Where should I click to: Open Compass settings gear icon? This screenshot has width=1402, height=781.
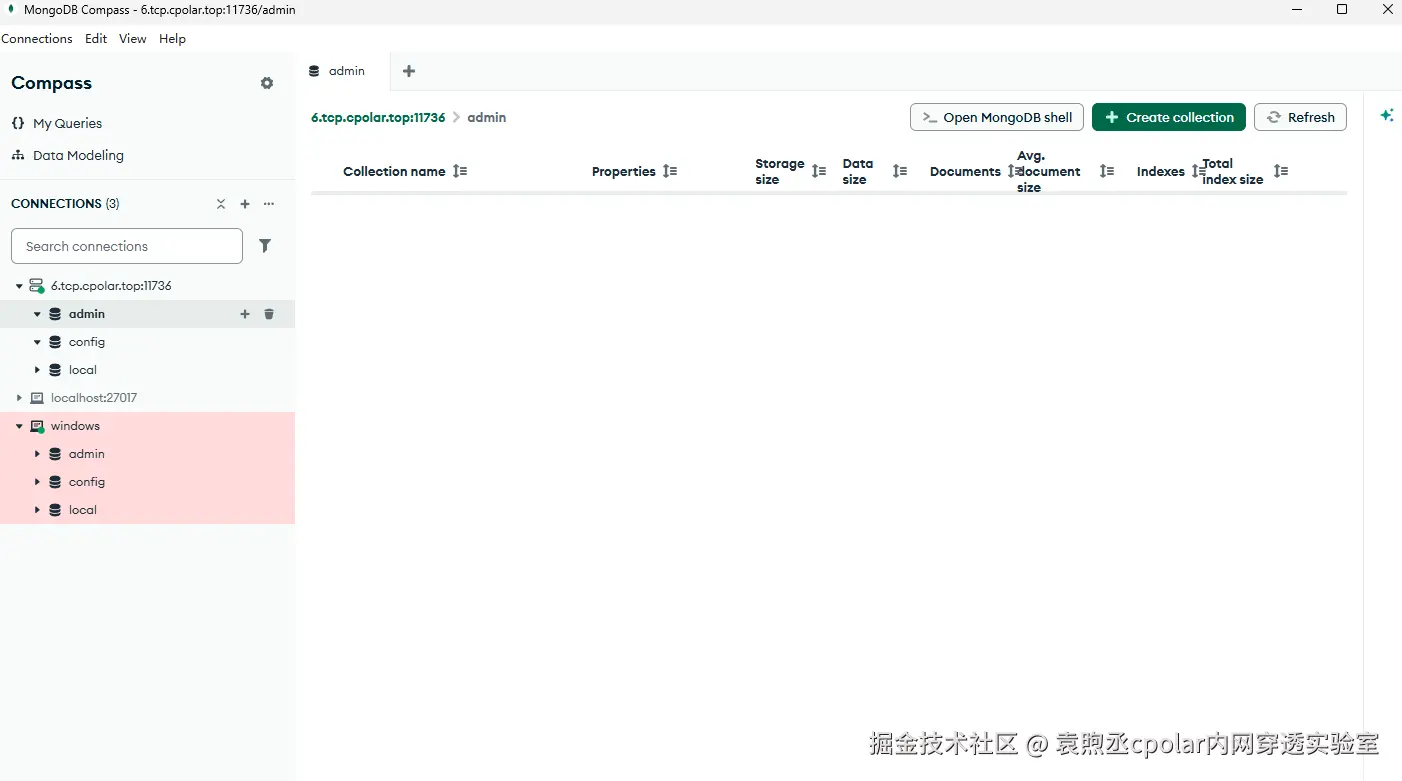[x=267, y=83]
